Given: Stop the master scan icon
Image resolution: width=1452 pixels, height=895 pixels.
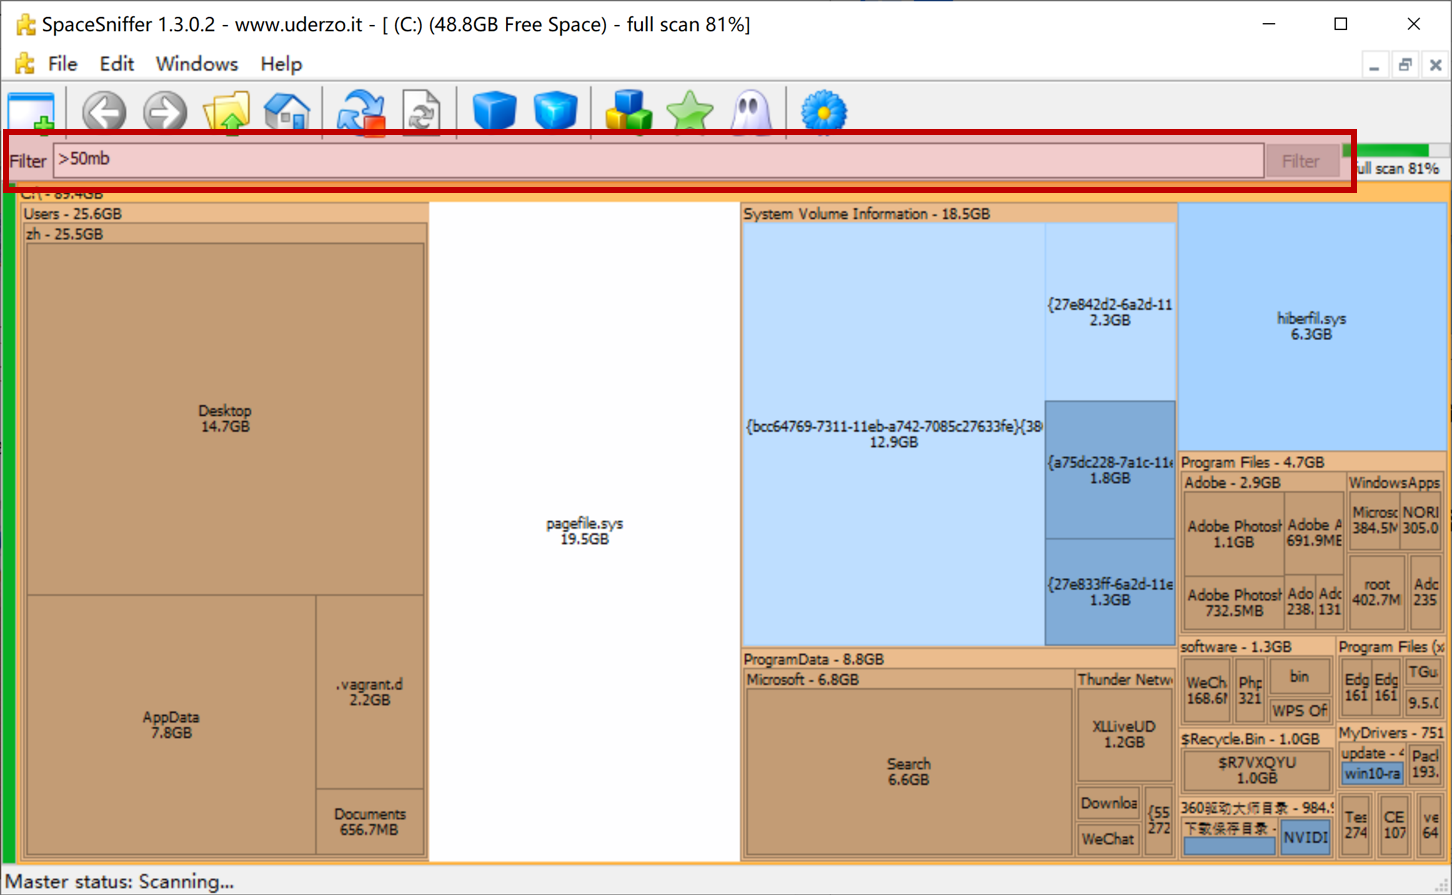Looking at the screenshot, I should click(x=361, y=112).
